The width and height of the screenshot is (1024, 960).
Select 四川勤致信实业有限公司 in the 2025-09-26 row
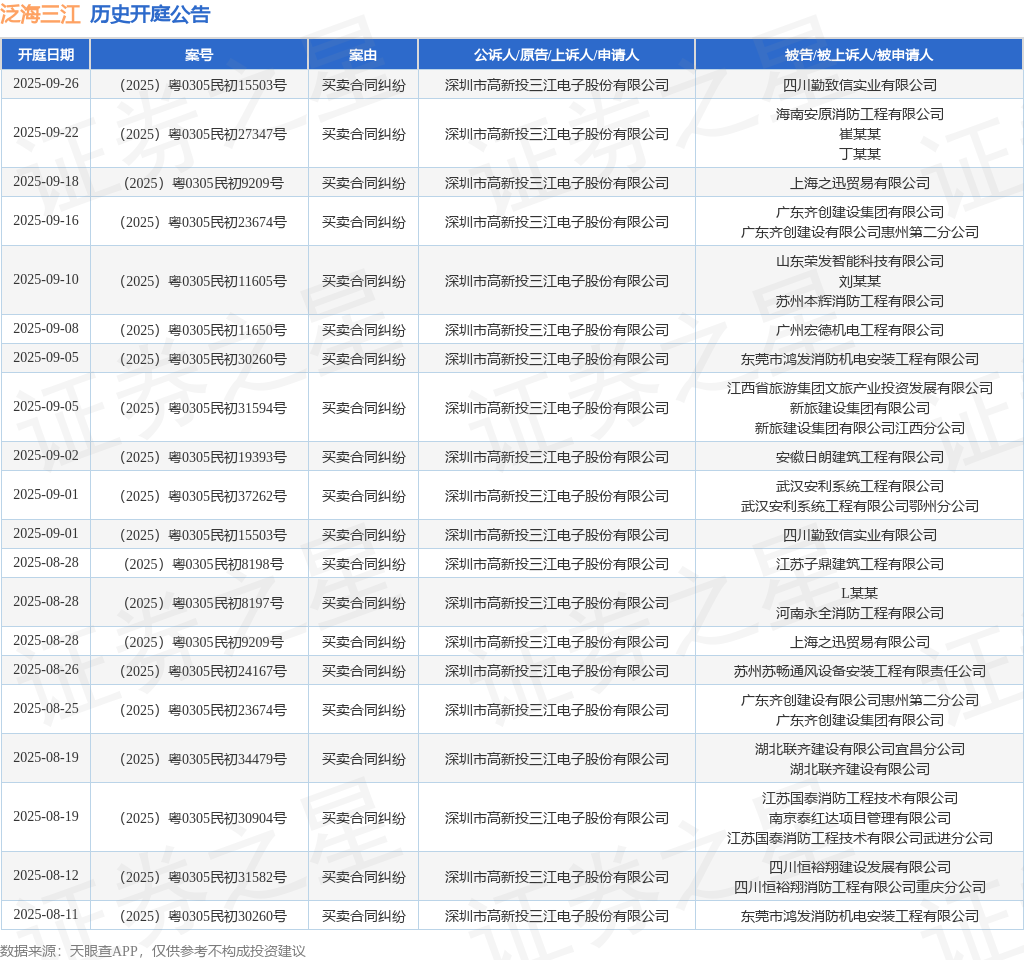coord(859,85)
